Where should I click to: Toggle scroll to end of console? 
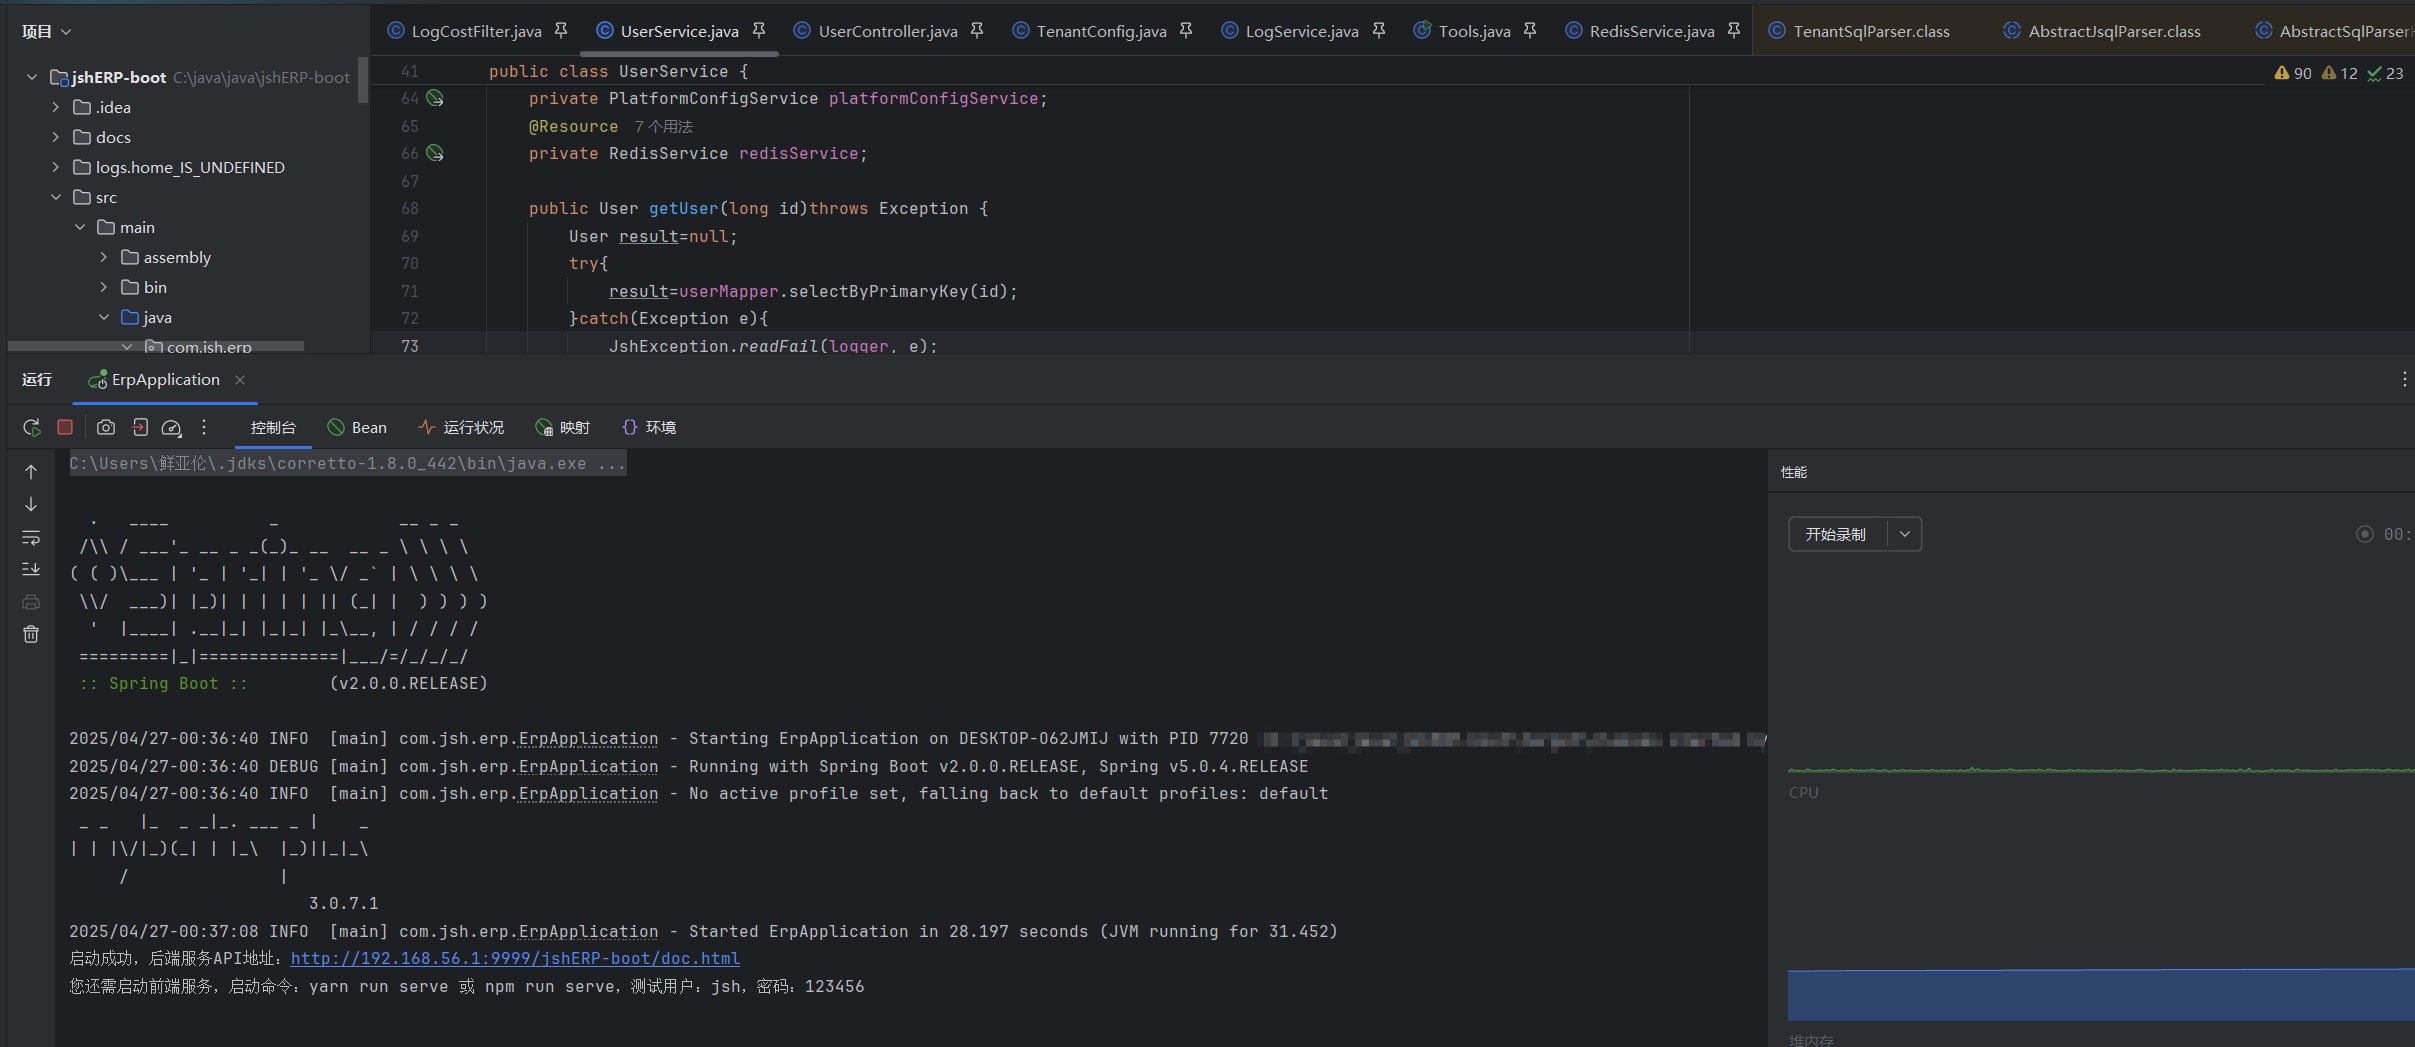31,569
